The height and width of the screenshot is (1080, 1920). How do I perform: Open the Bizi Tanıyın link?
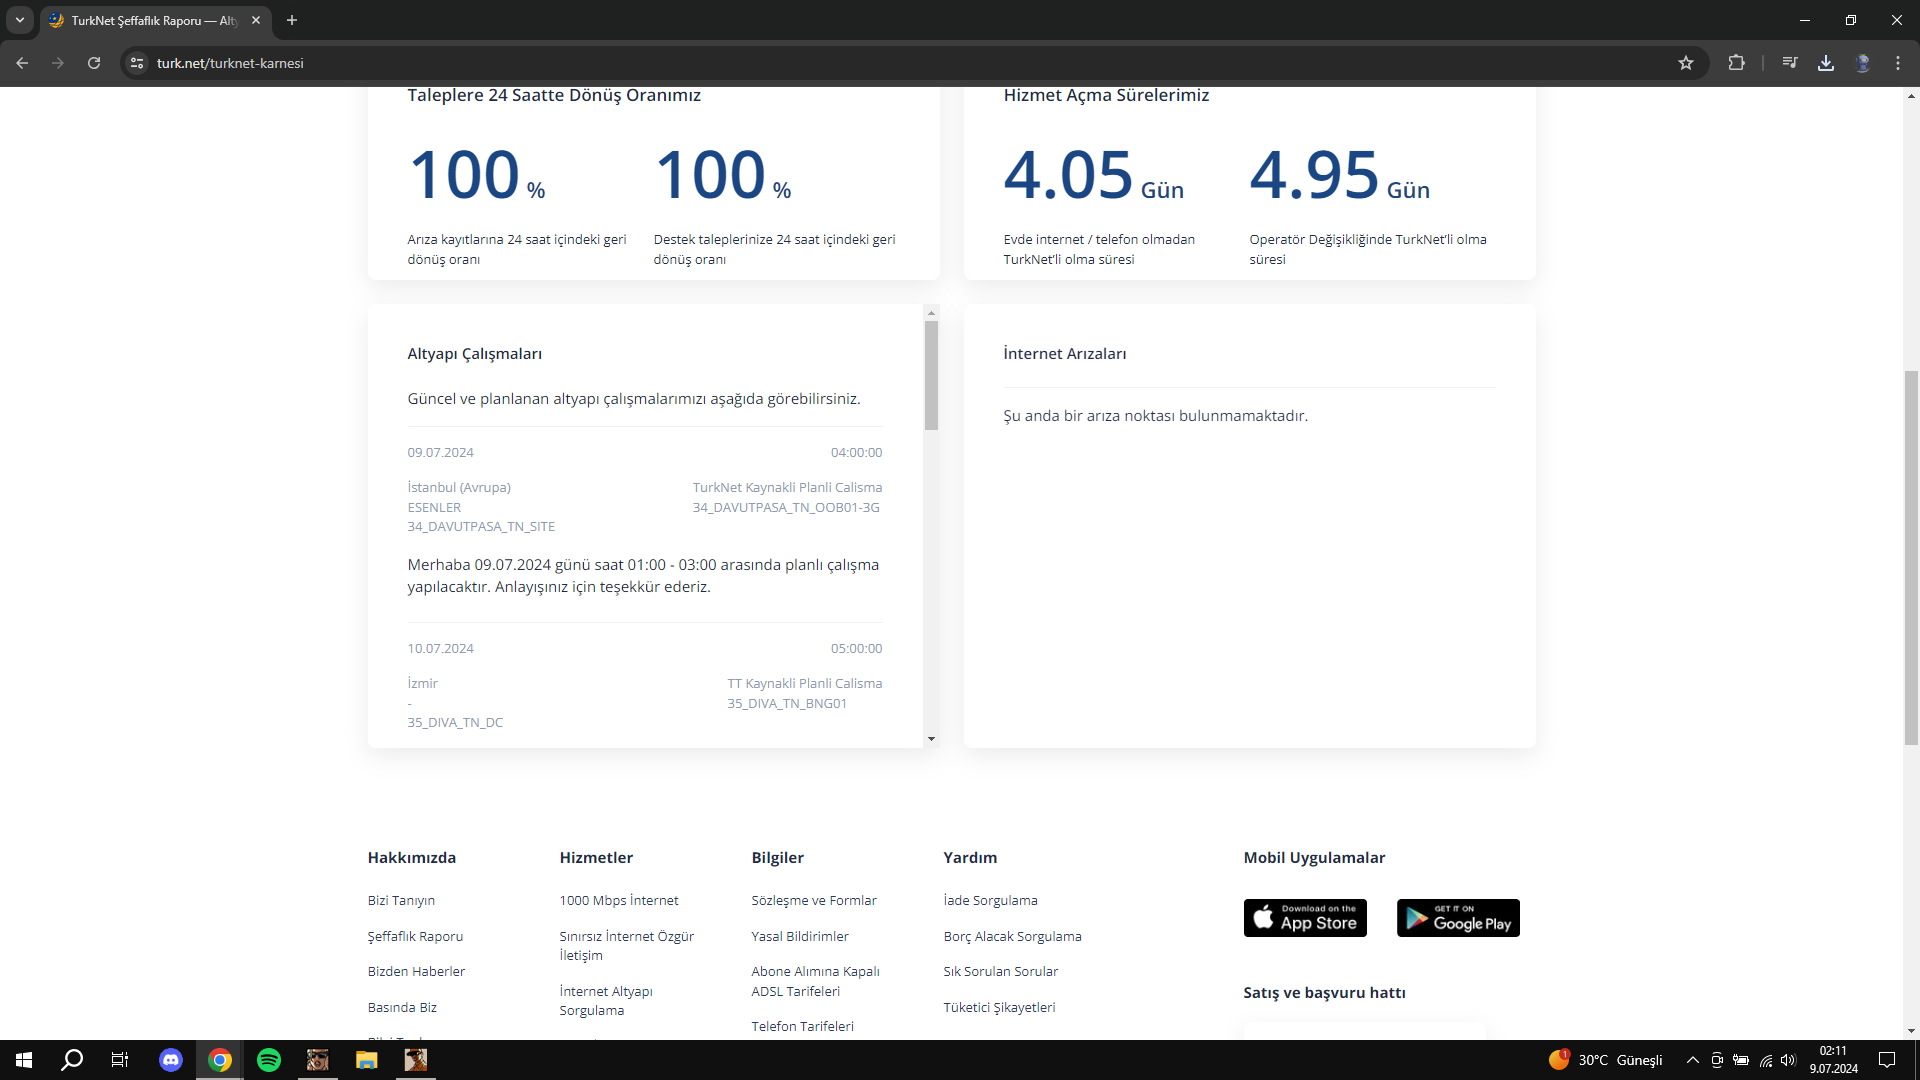pos(401,900)
